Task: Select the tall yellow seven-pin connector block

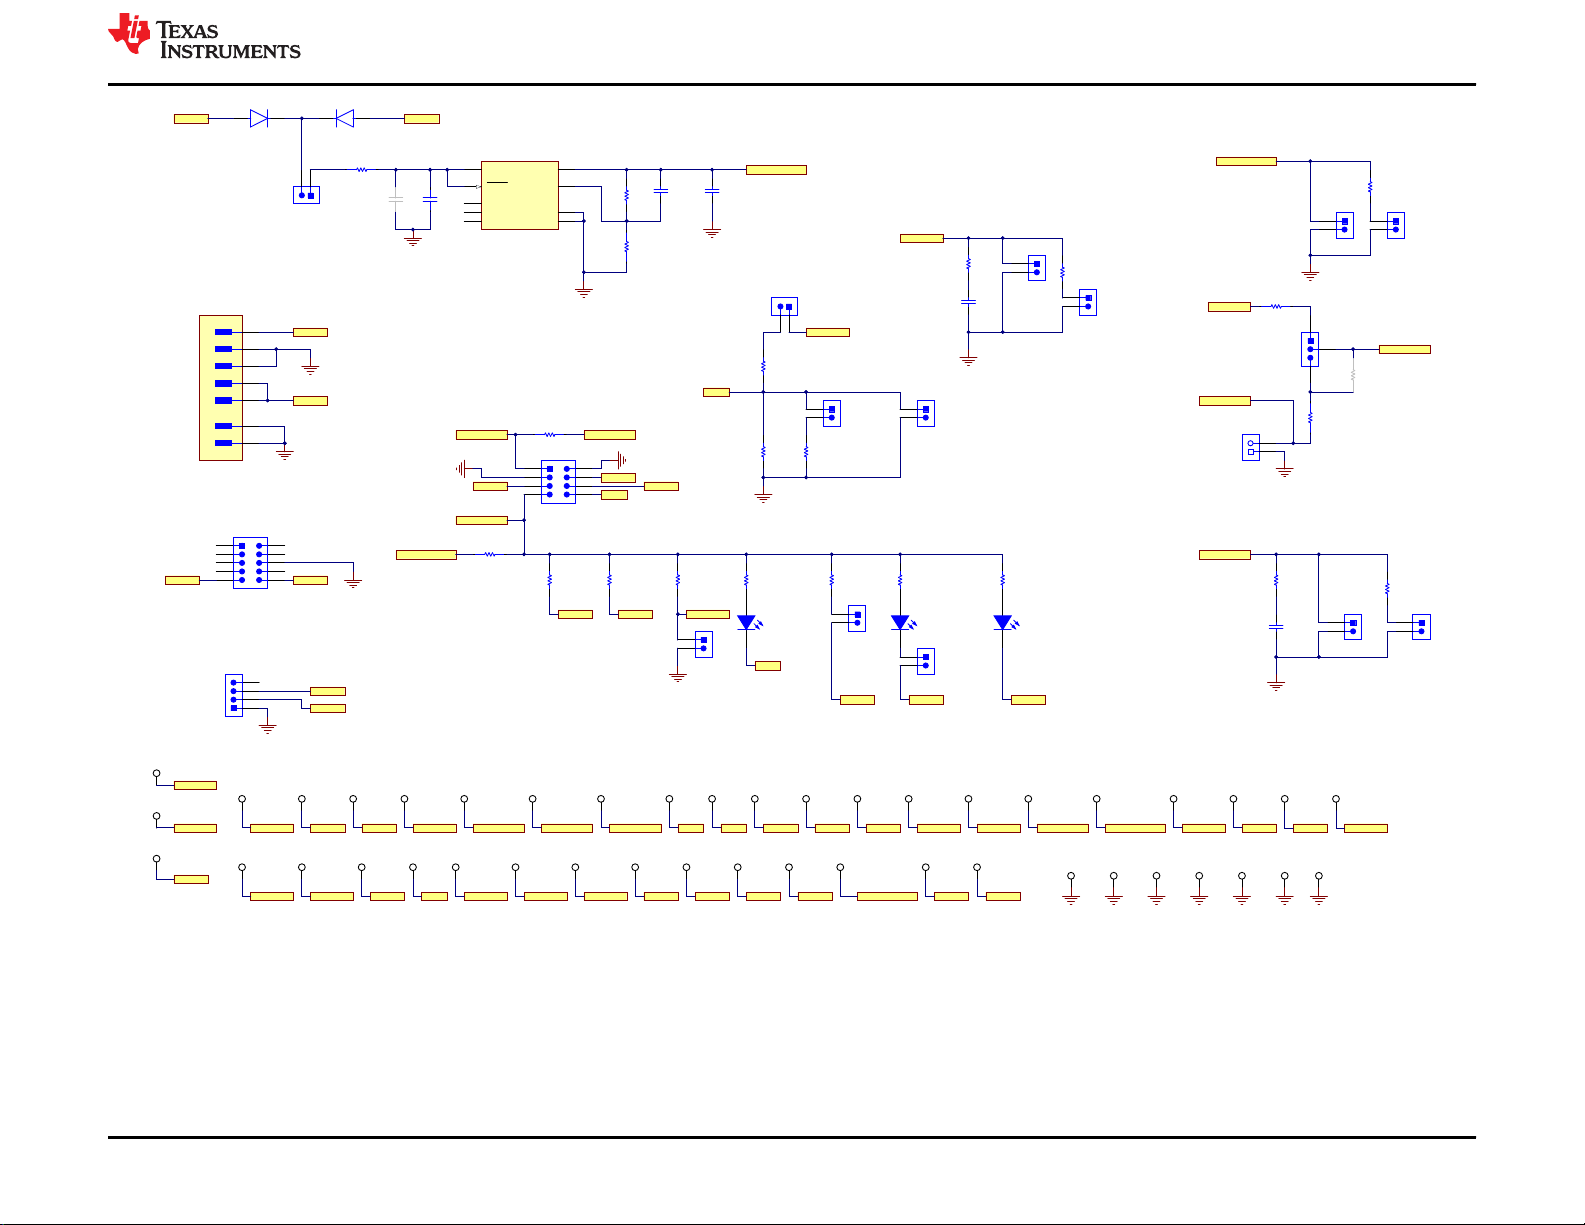Action: [x=221, y=388]
